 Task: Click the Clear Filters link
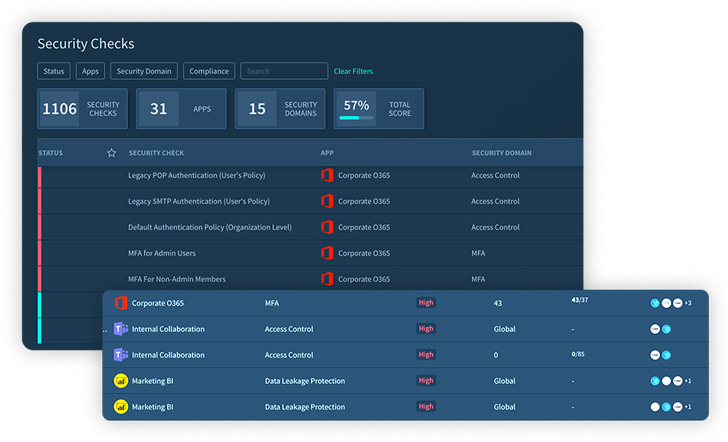[x=353, y=71]
